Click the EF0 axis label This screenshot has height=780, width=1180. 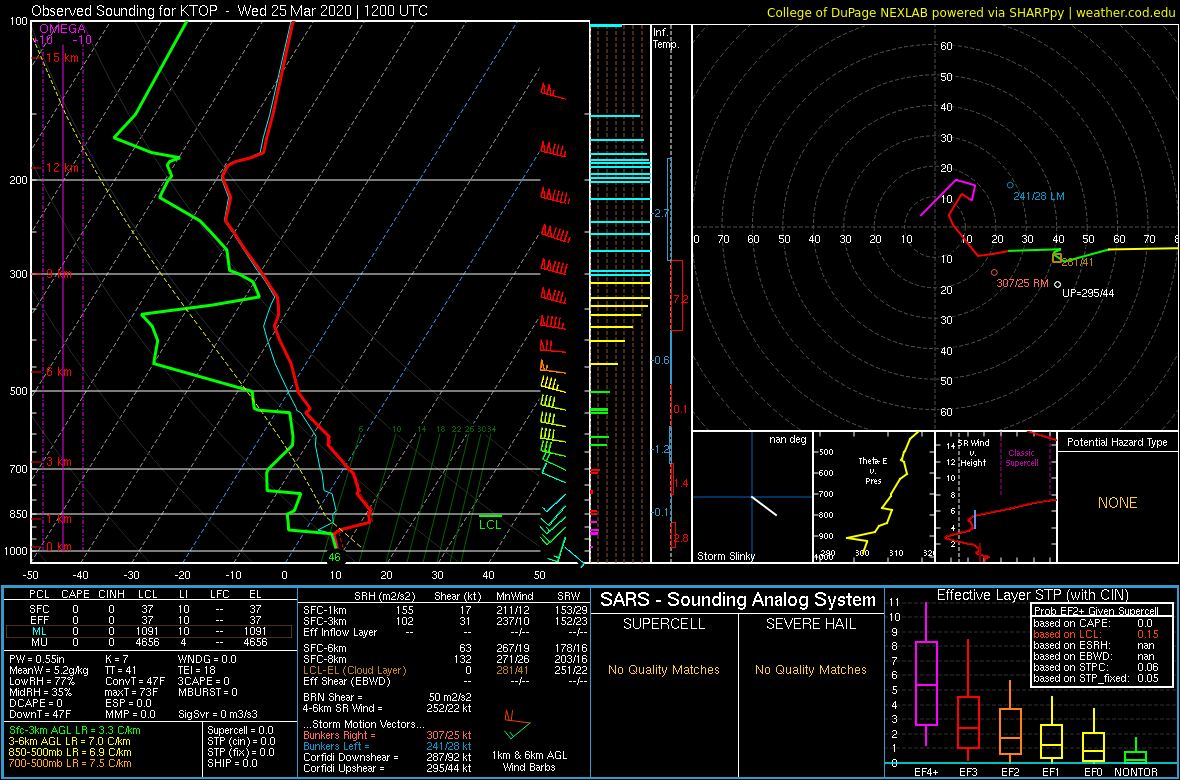(x=1094, y=772)
